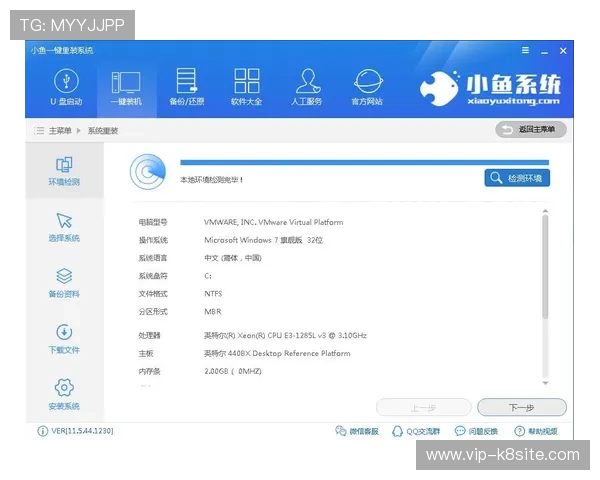Image resolution: width=600 pixels, height=480 pixels.
Task: Click the Microsoft Windows 7 旗舰版 value
Action: click(263, 240)
